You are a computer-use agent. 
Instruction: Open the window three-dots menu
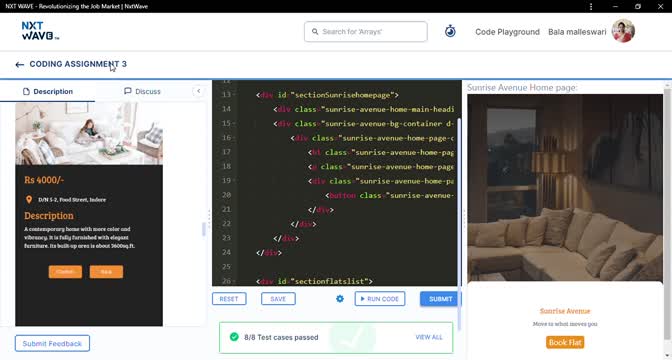591,6
